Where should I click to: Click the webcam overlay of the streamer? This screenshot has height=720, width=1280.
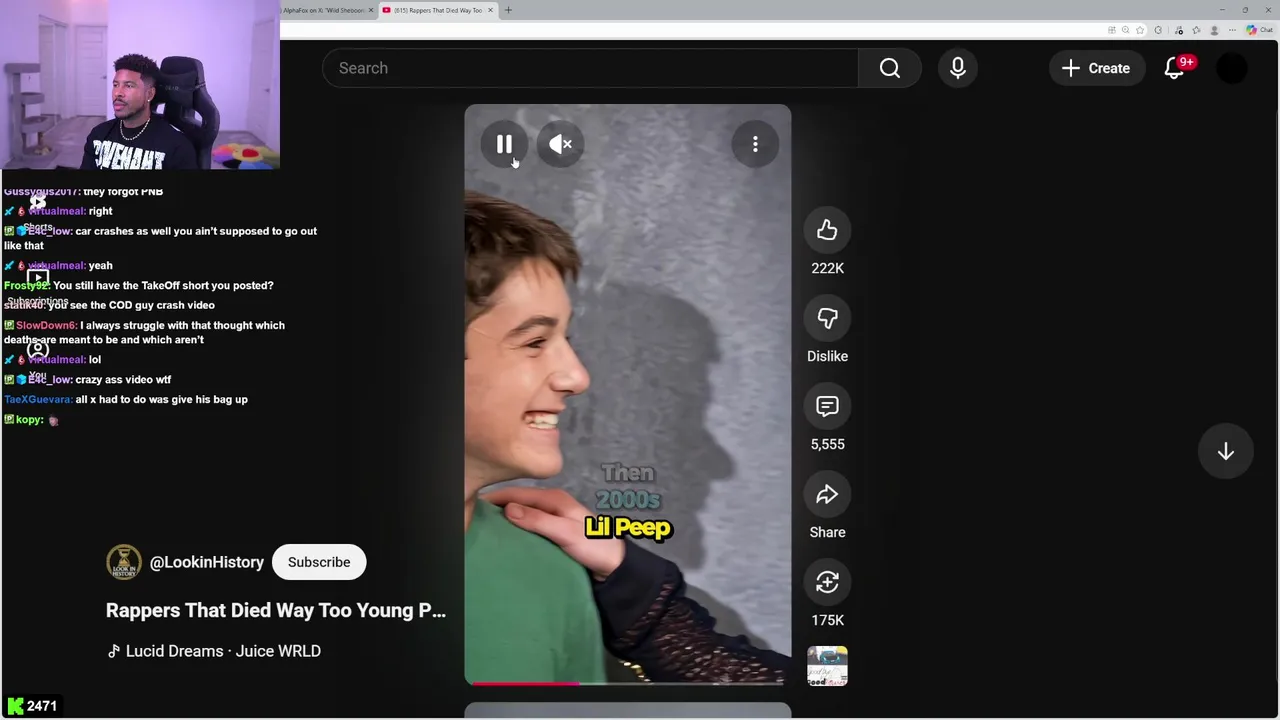[140, 85]
